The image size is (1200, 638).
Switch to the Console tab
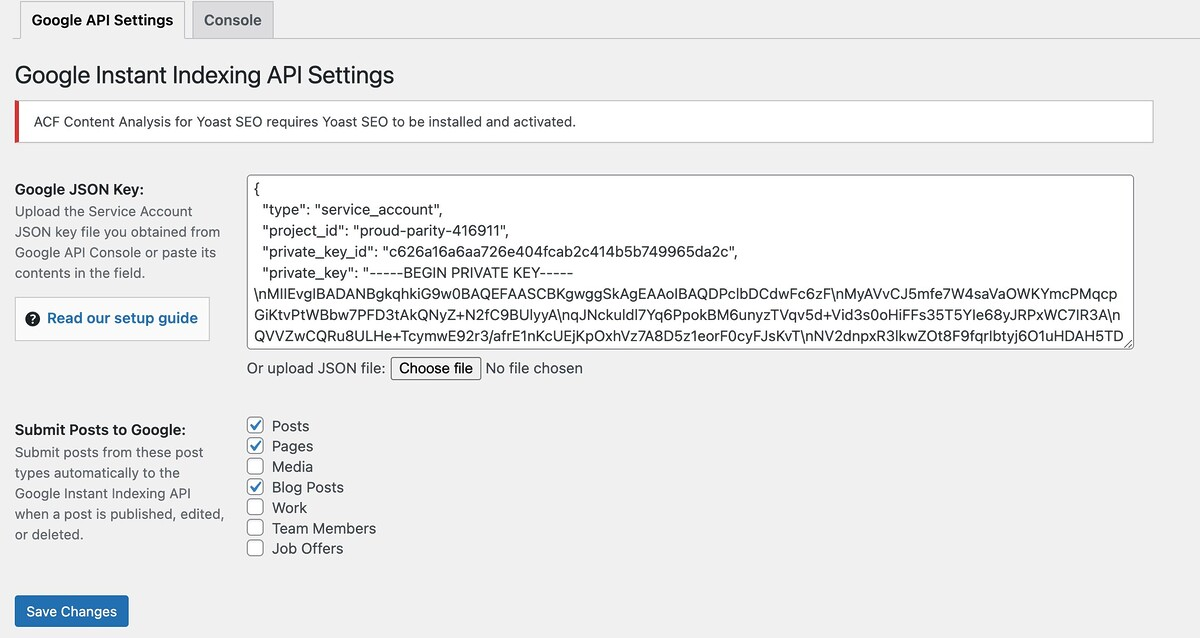[232, 20]
